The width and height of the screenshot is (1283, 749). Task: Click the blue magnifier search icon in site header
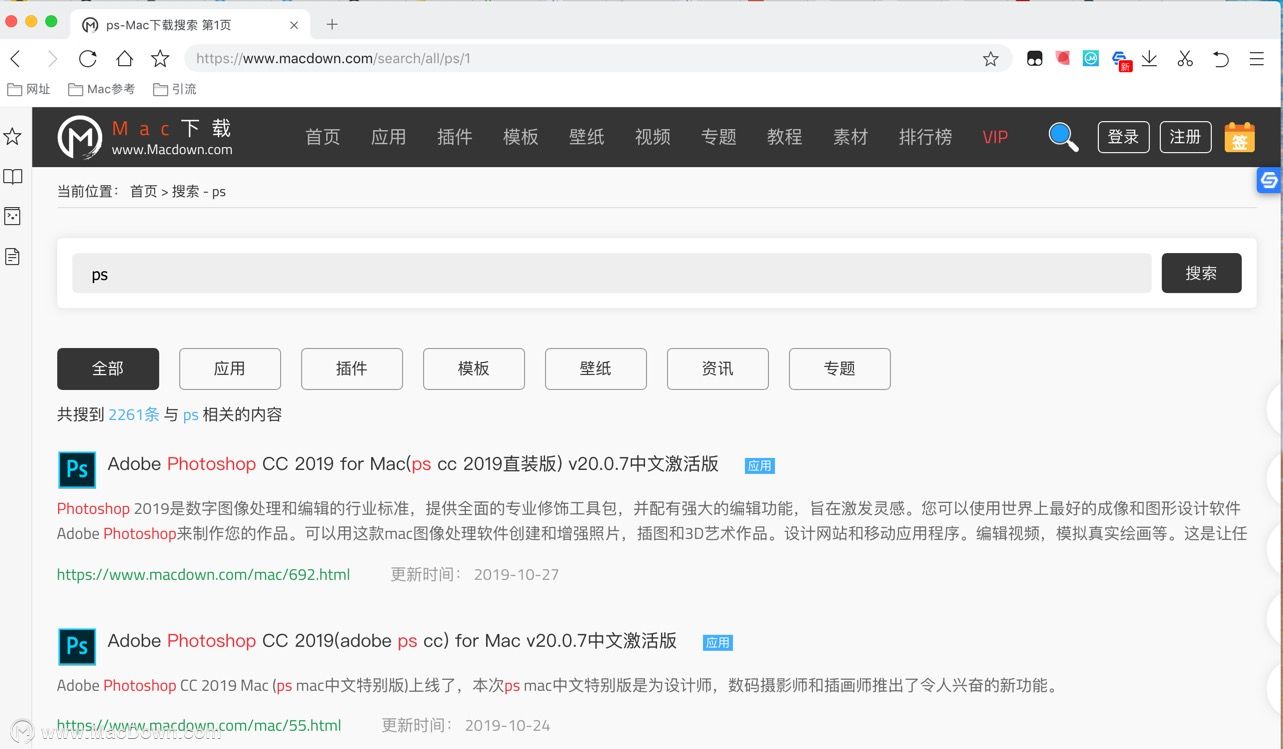[1063, 137]
